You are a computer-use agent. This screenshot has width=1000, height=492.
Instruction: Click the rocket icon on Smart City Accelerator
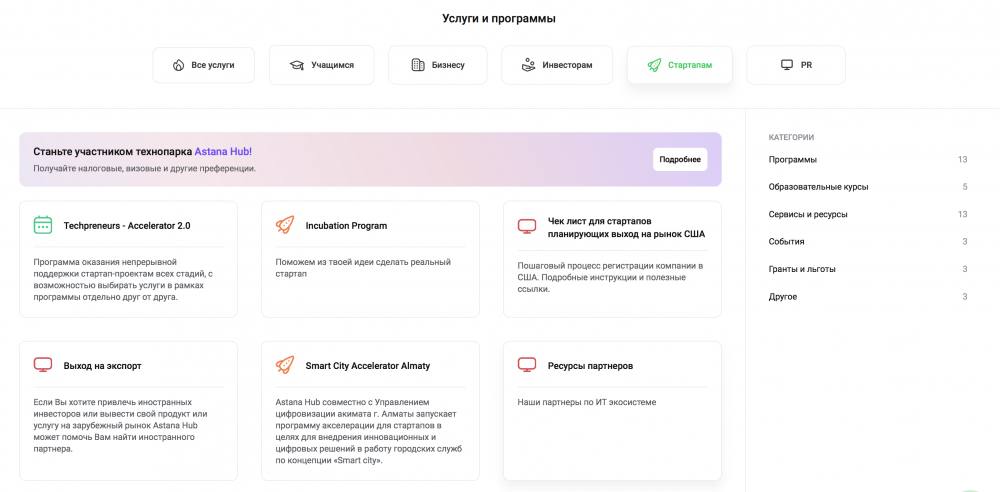284,365
